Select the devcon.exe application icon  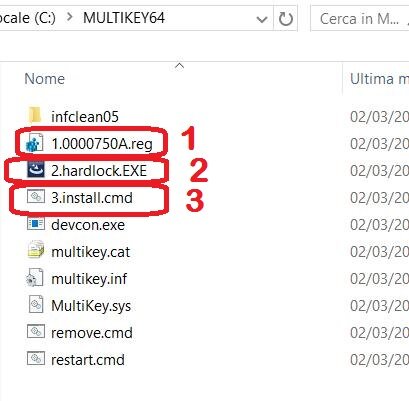[36, 224]
